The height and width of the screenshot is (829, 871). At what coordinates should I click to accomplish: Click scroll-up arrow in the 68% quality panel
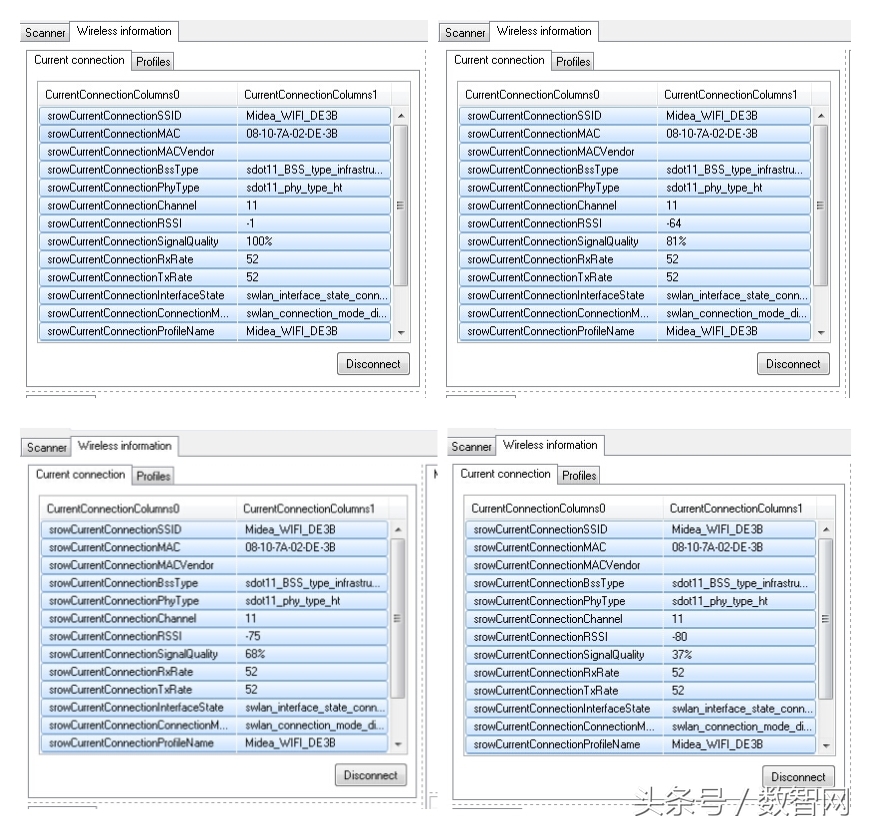tap(398, 530)
